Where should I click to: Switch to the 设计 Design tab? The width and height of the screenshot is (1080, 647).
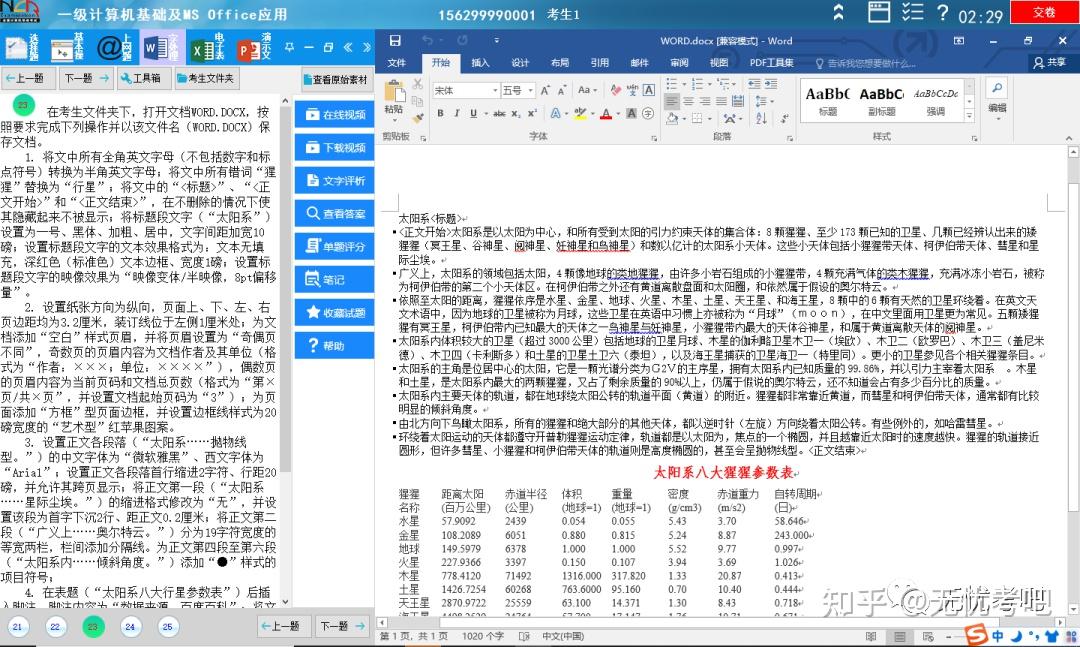click(520, 63)
